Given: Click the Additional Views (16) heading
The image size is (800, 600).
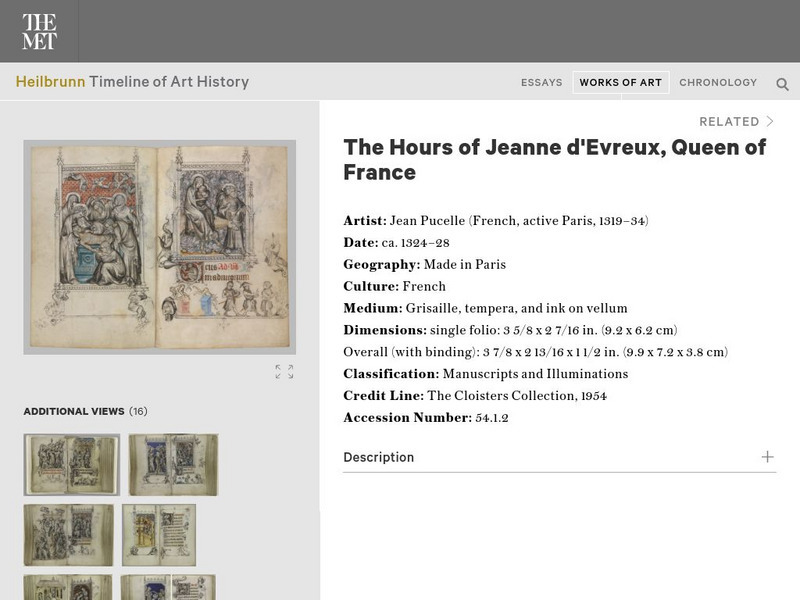Looking at the screenshot, I should point(85,411).
